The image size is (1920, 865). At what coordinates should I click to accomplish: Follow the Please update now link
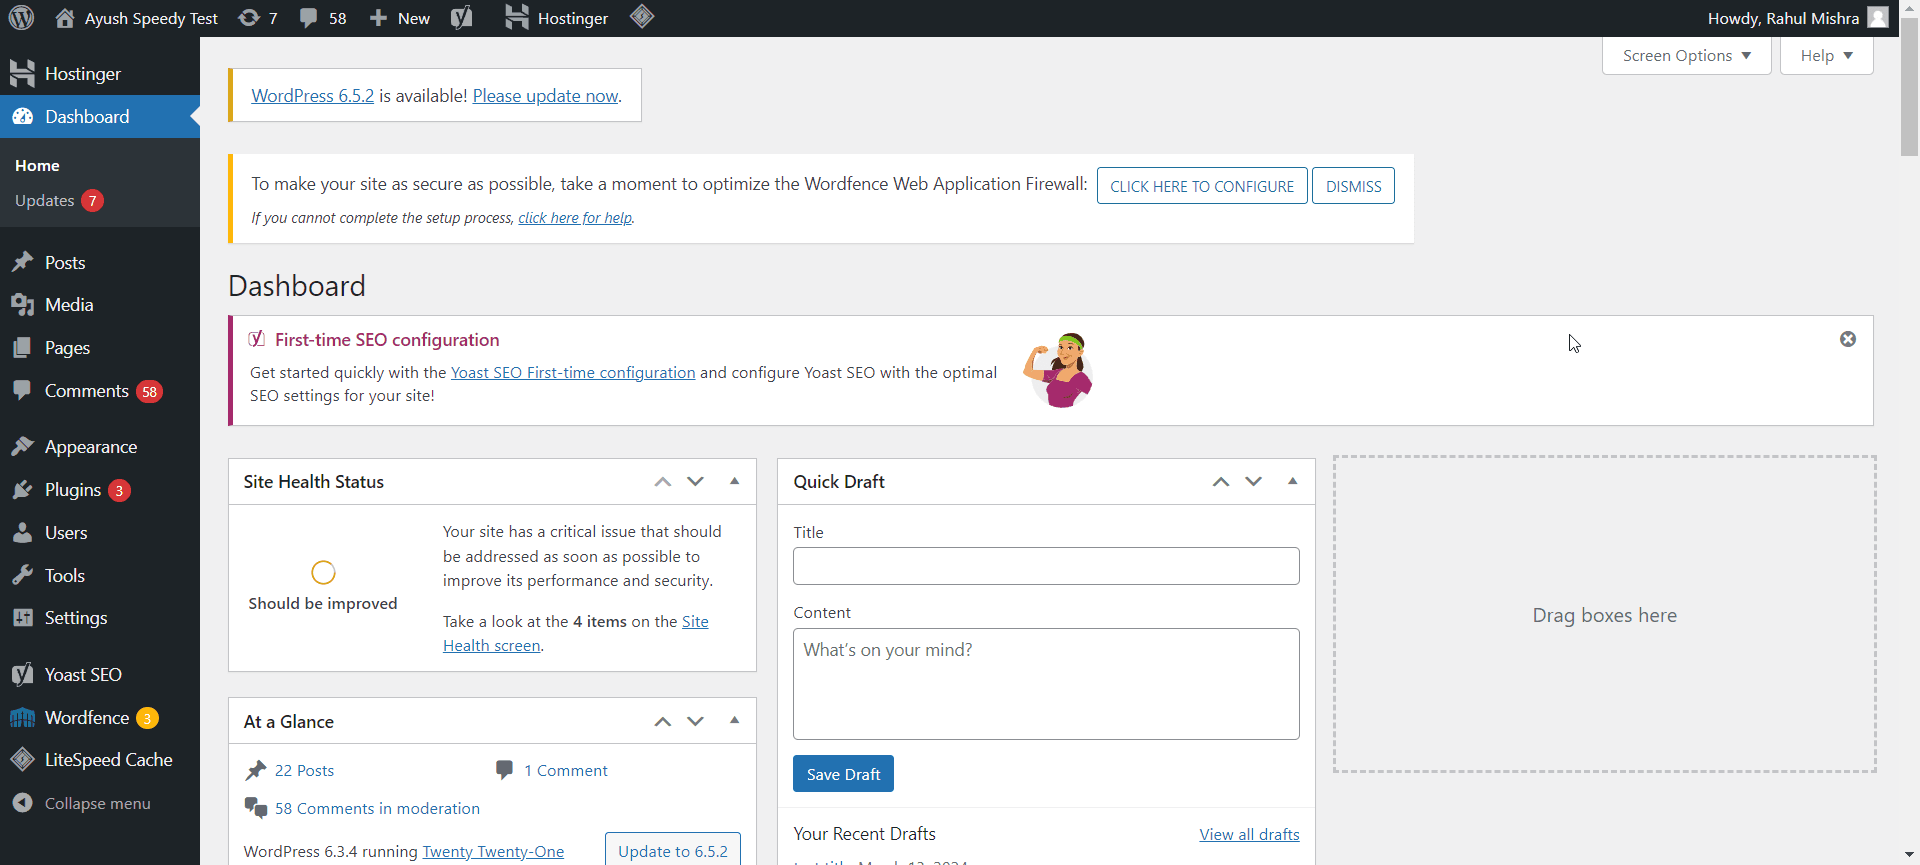pos(546,96)
